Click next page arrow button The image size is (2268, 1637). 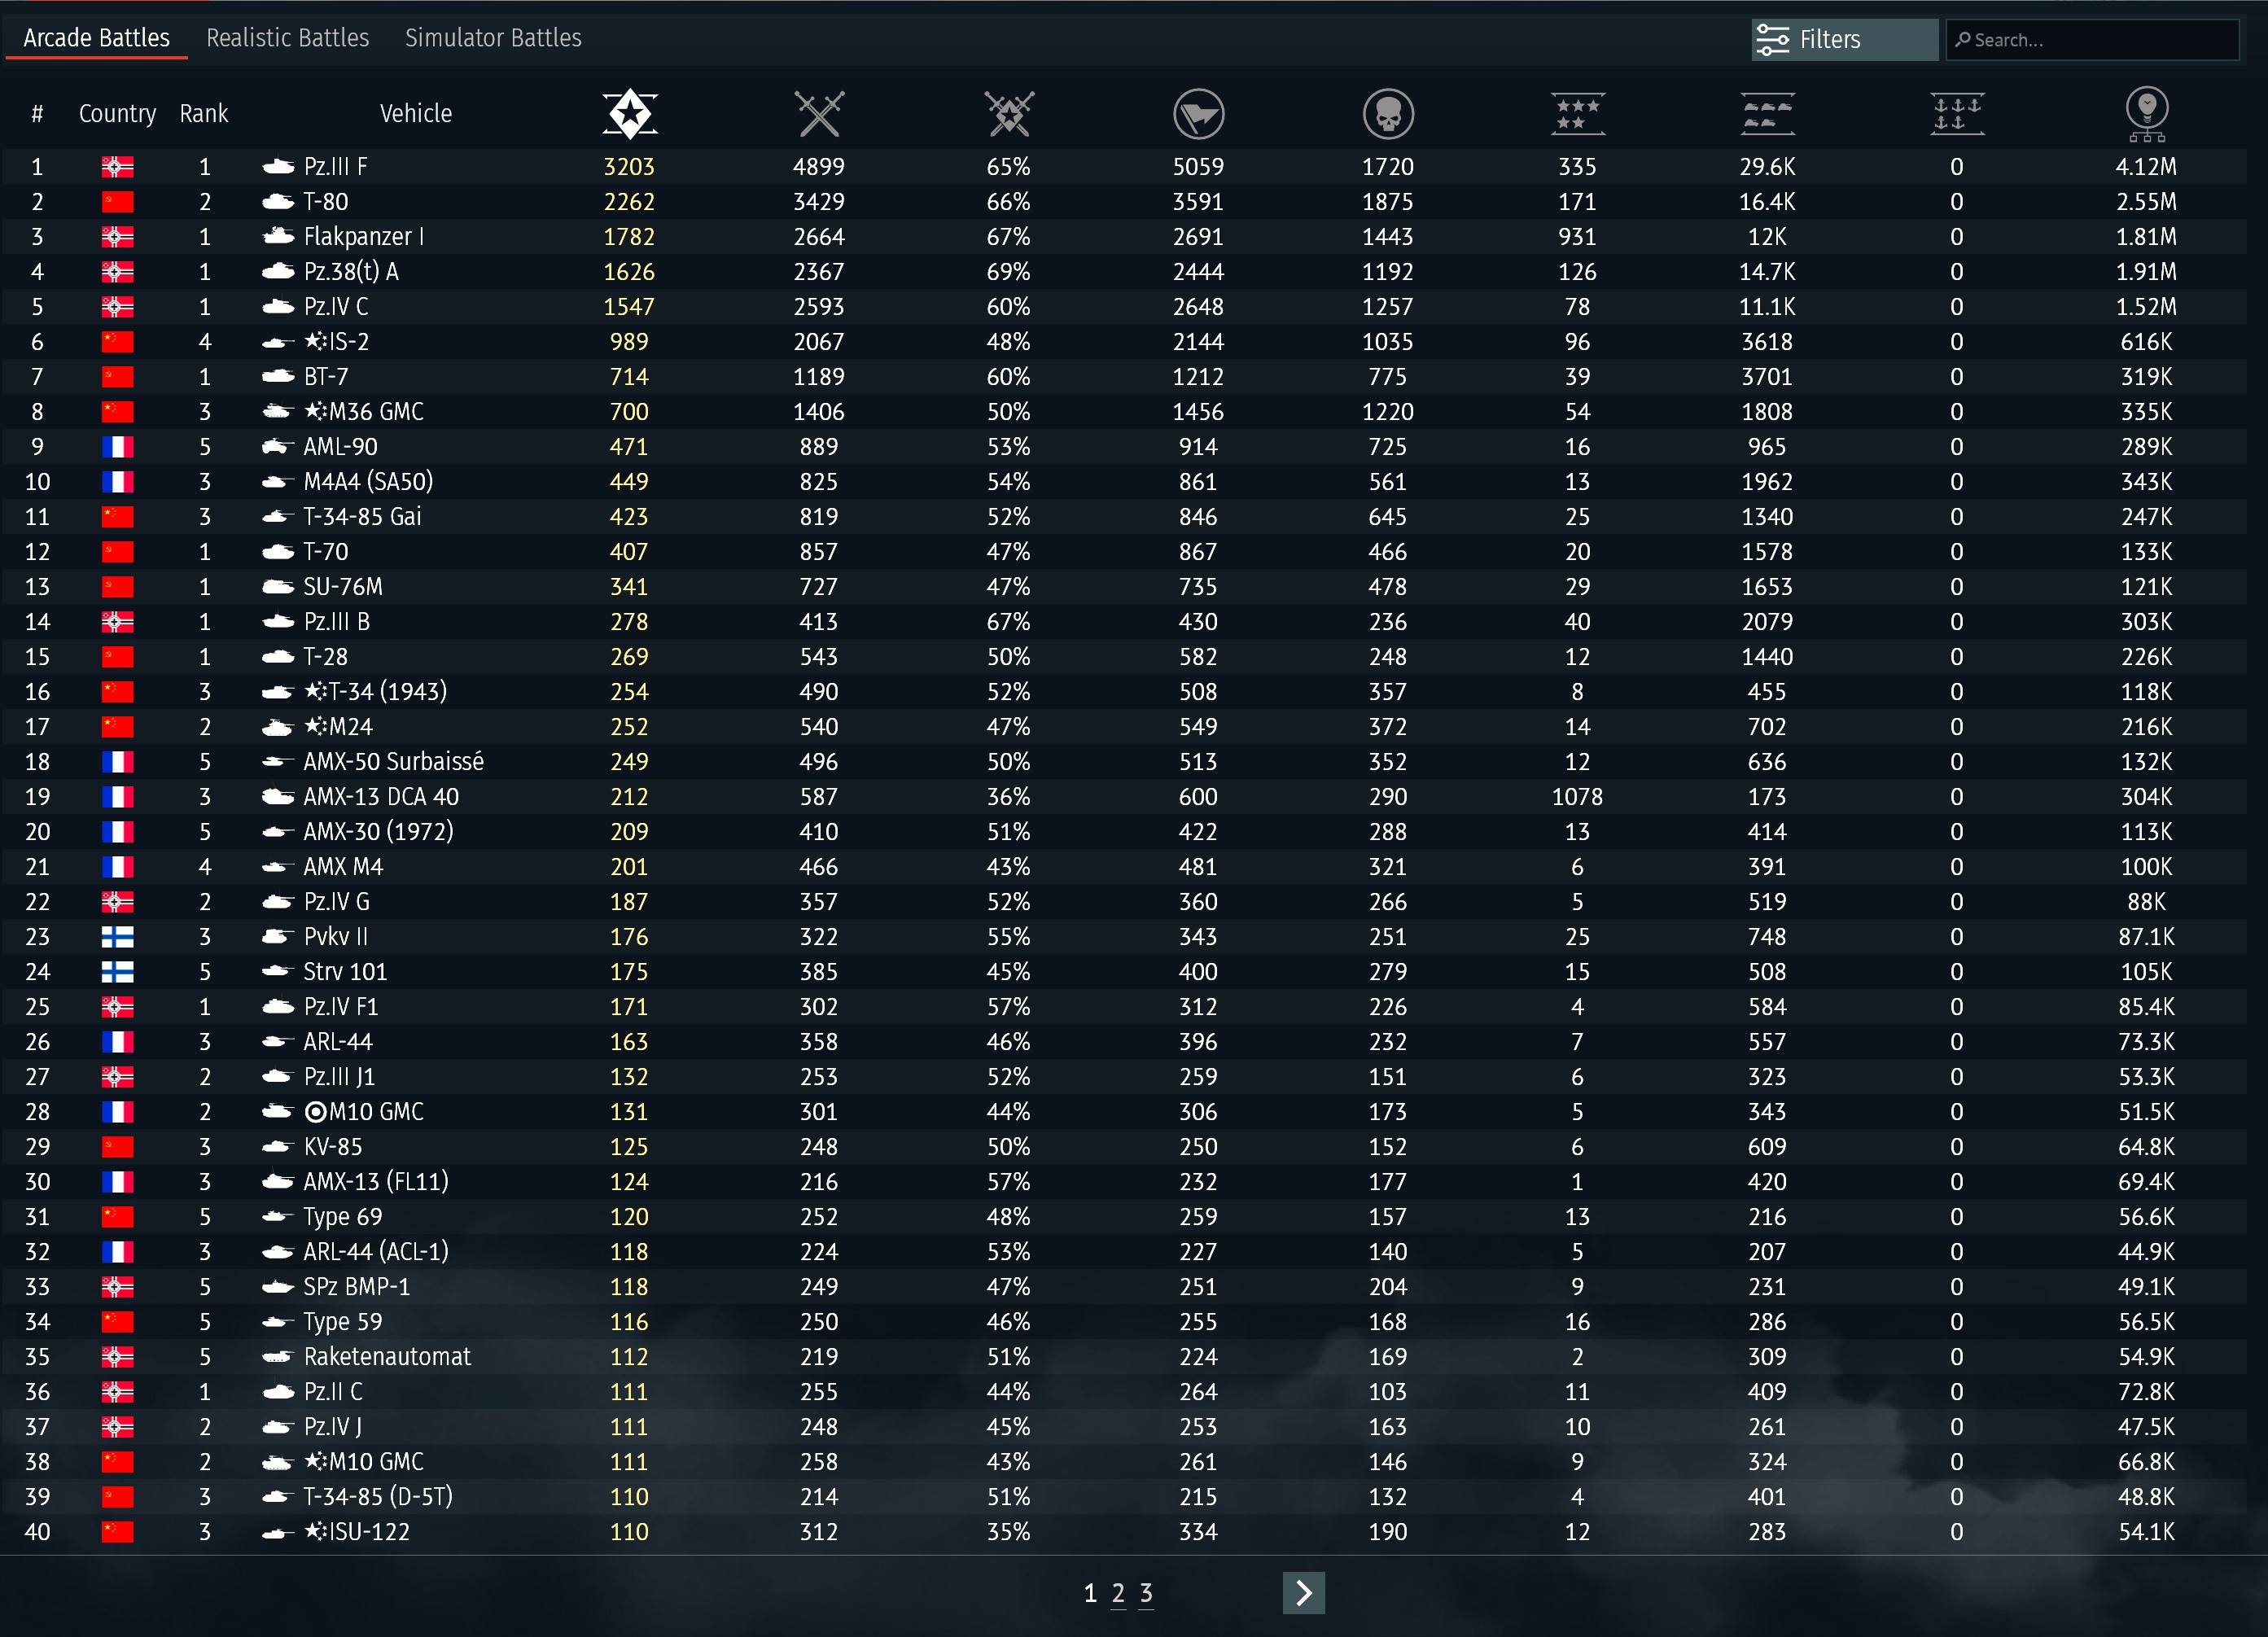pos(1303,1593)
